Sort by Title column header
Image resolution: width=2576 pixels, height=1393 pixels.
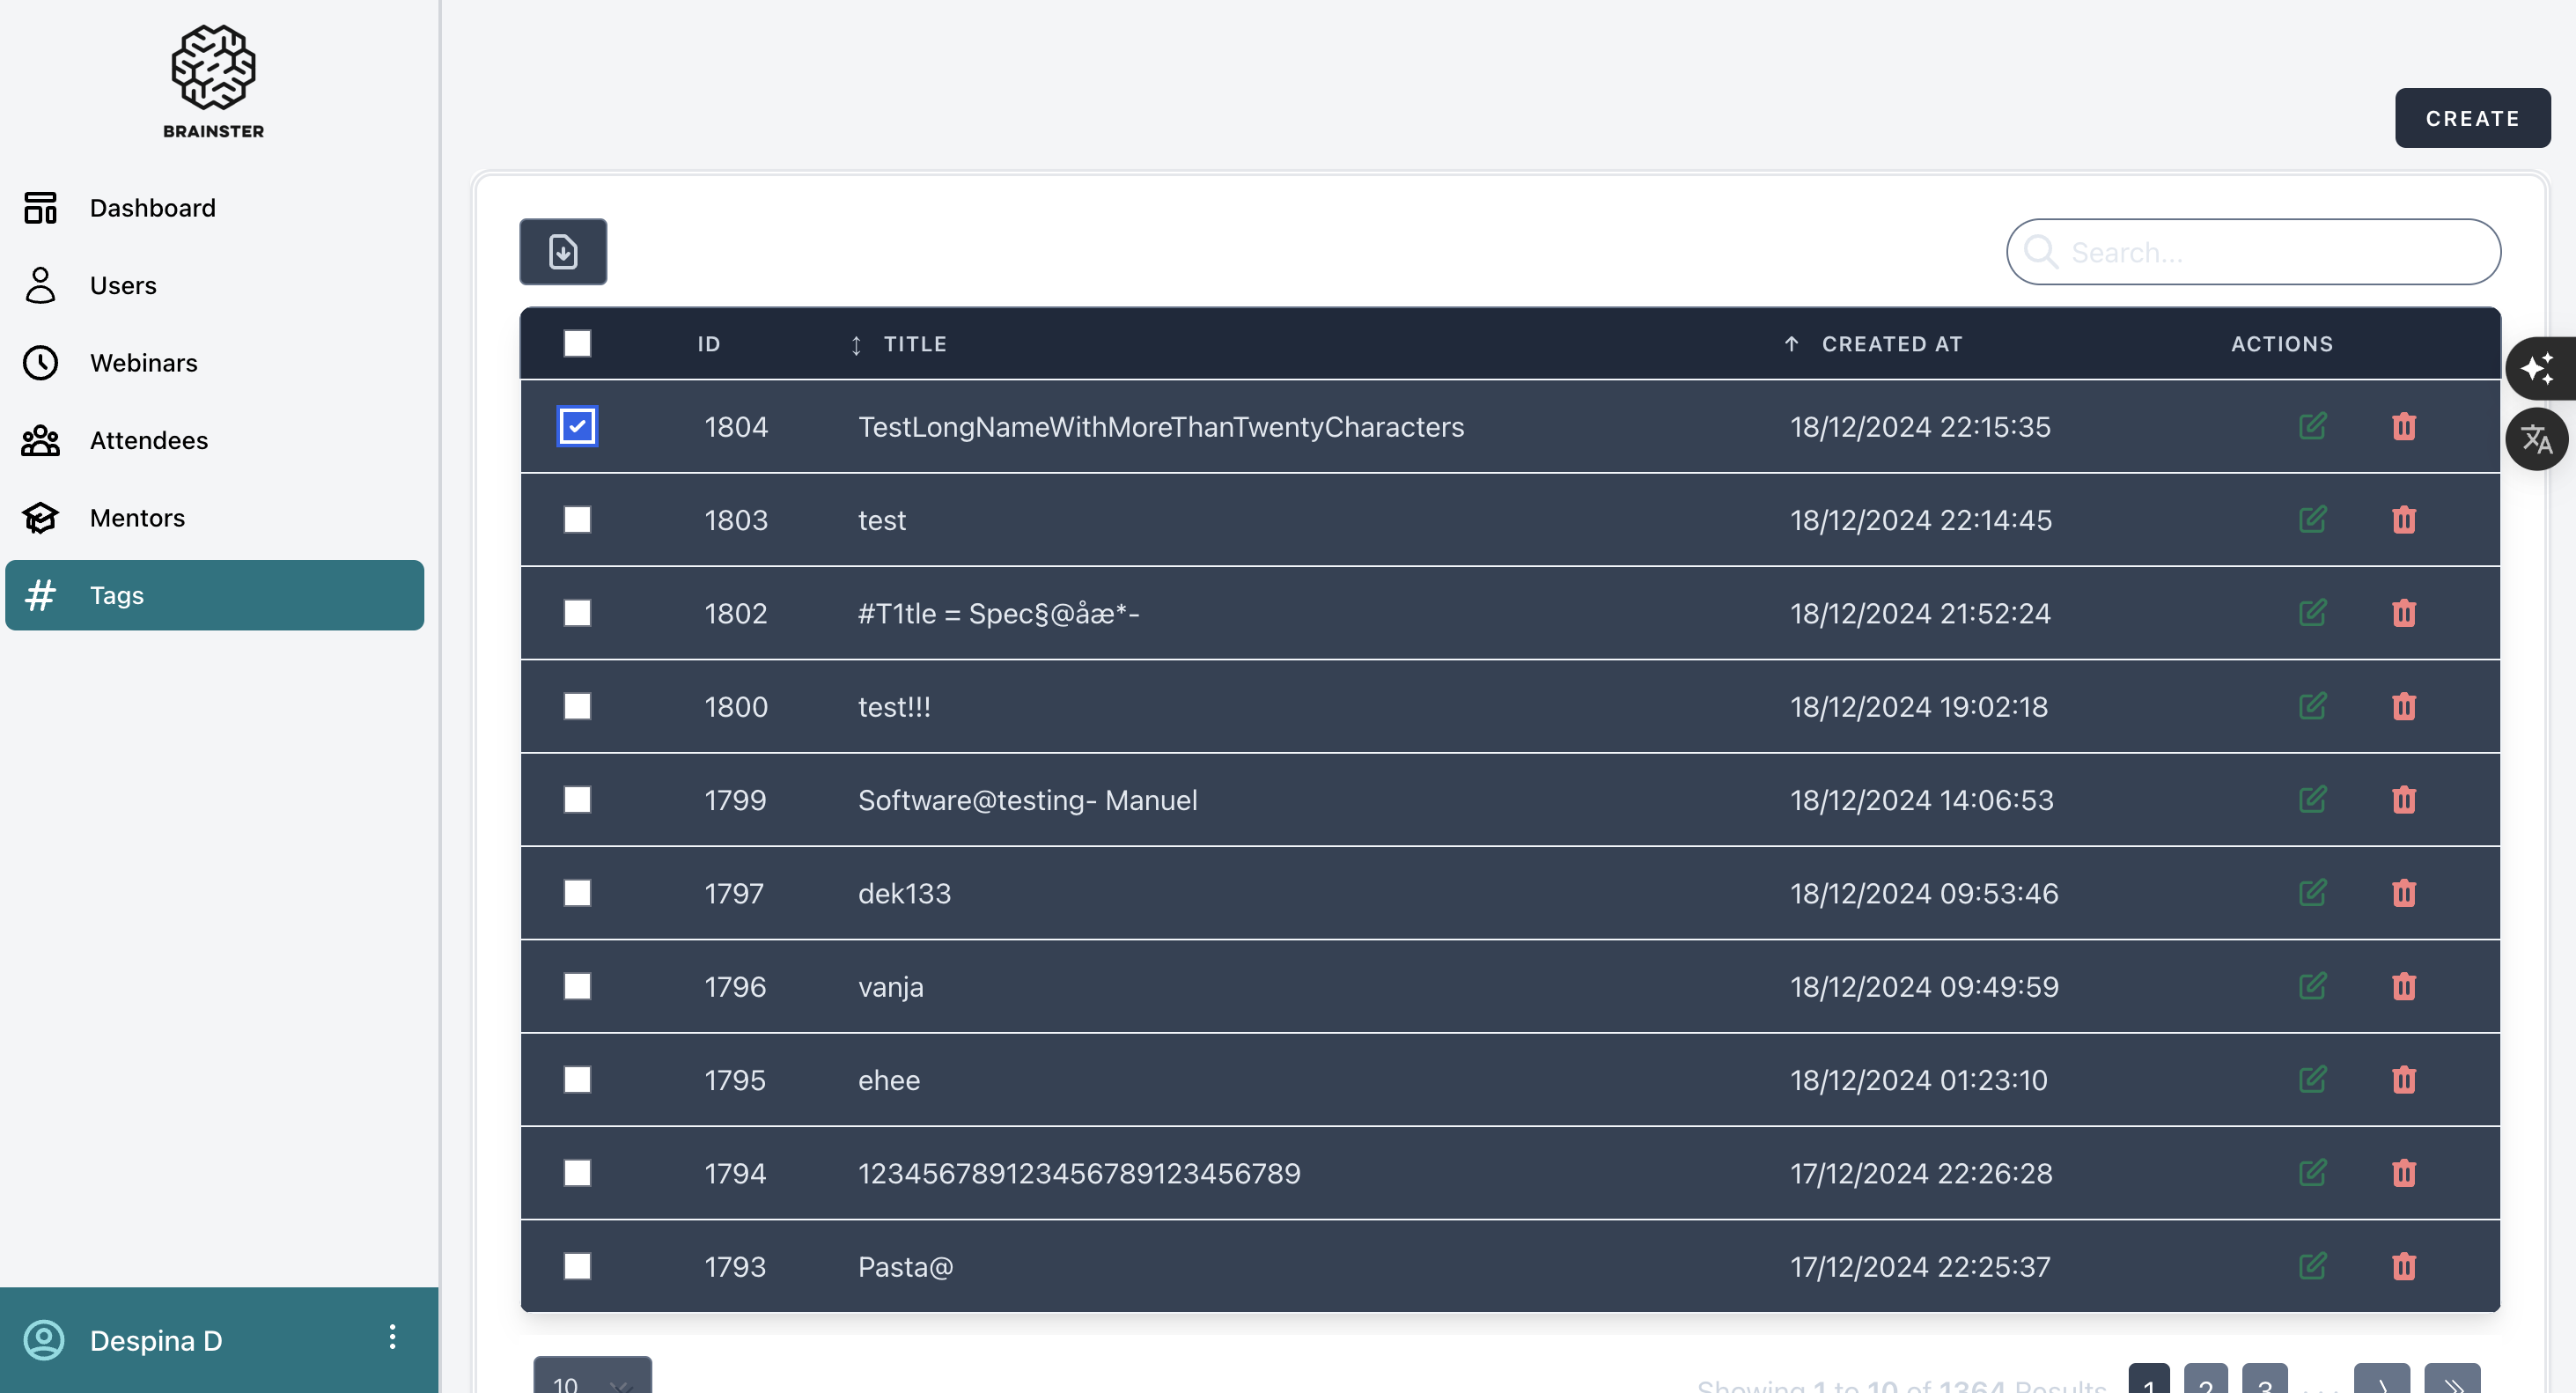(x=914, y=344)
